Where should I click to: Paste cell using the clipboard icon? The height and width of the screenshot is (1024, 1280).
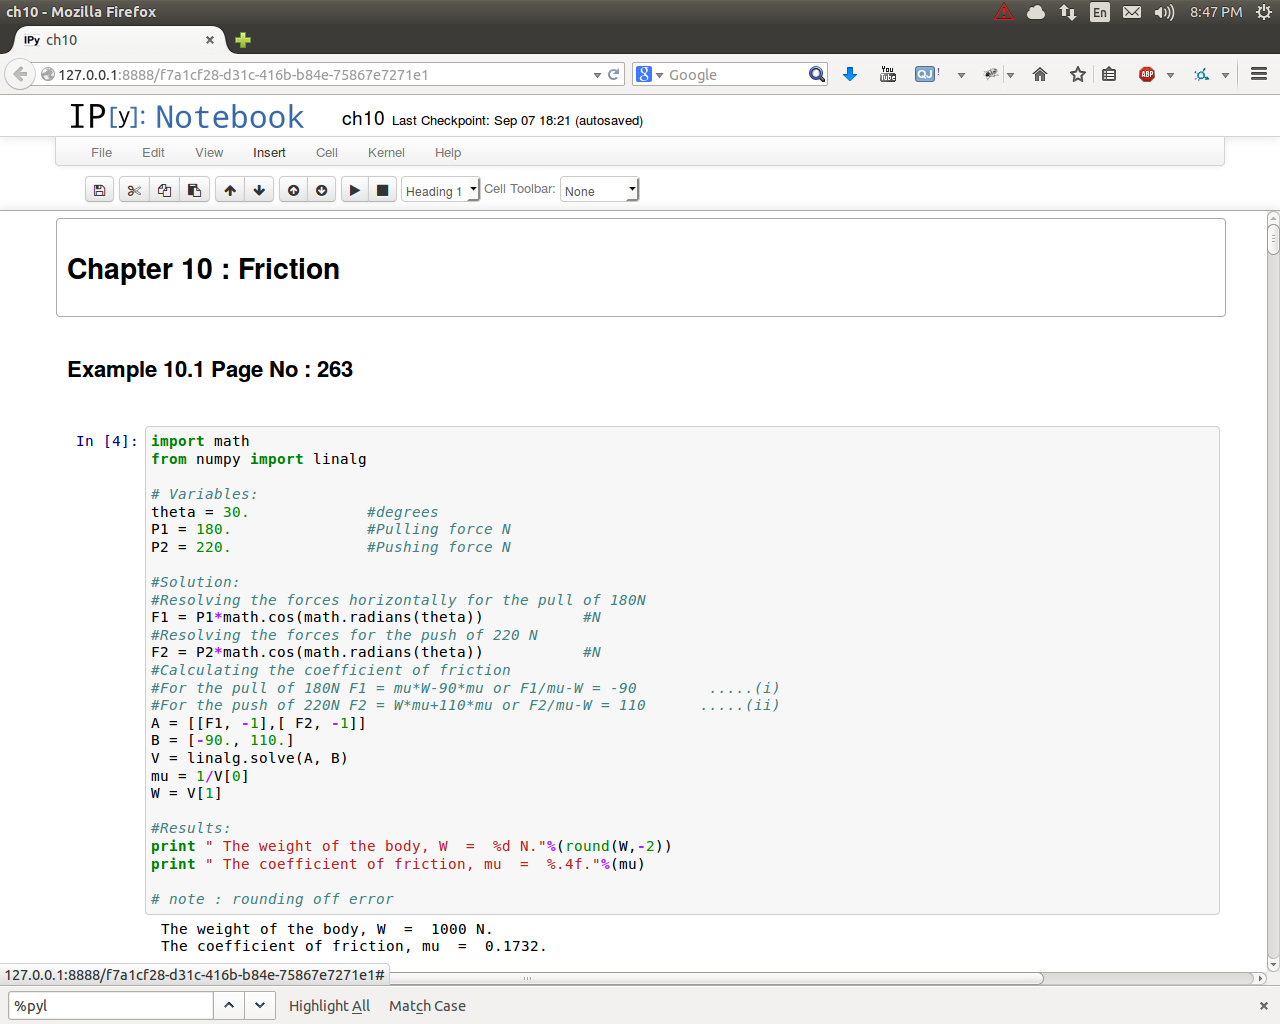click(194, 190)
